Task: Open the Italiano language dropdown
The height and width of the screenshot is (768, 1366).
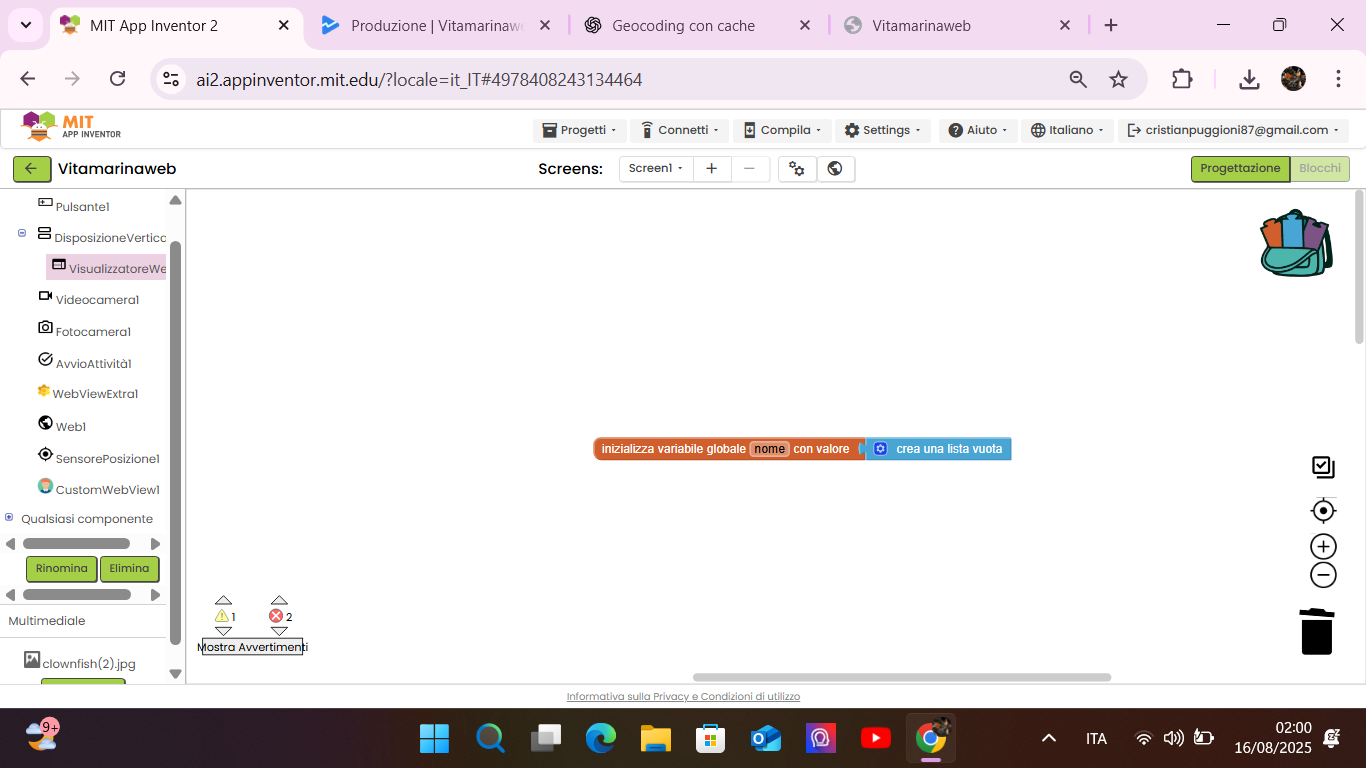Action: tap(1068, 131)
